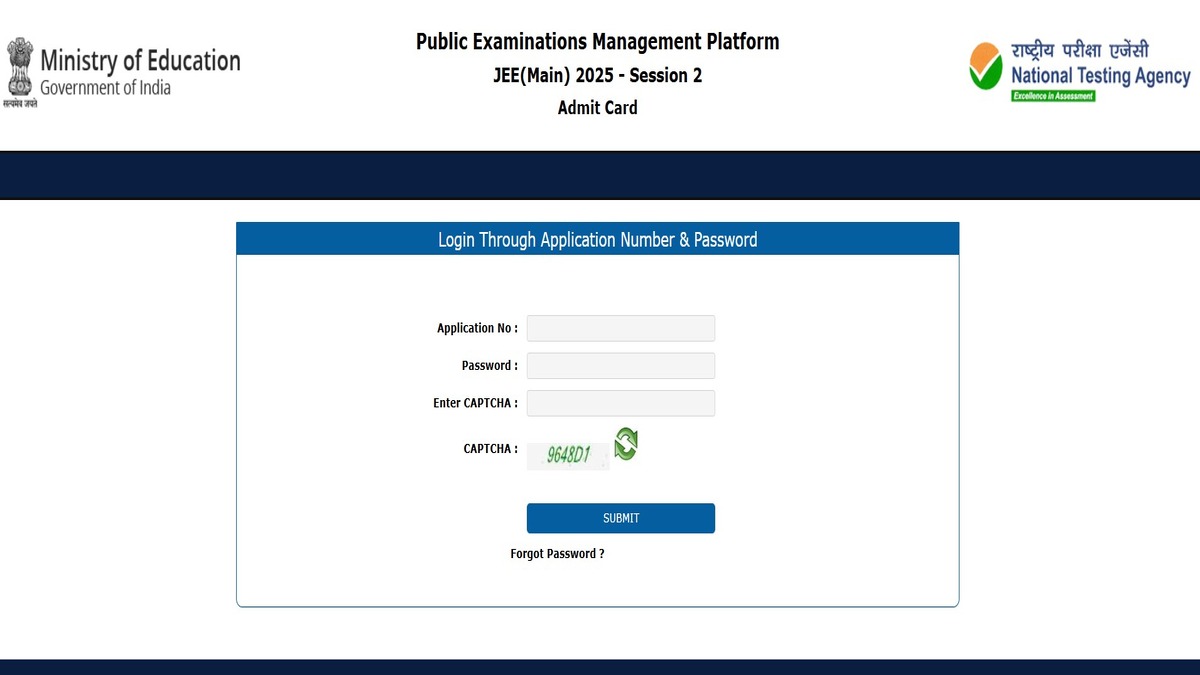Click the Application No input field
Screen dimensions: 1200x675
620,328
